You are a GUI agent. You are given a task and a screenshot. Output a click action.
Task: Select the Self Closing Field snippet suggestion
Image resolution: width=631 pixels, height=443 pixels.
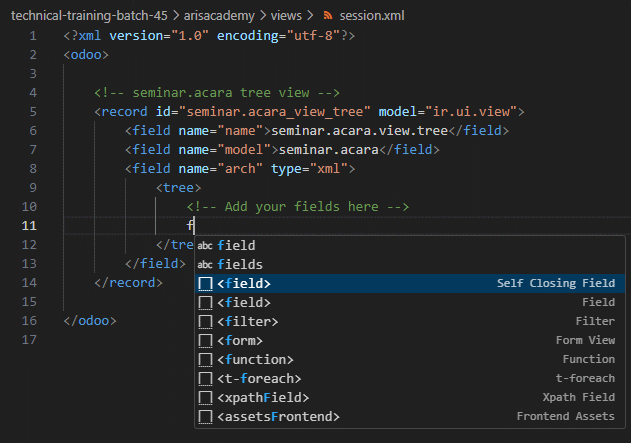(x=410, y=283)
